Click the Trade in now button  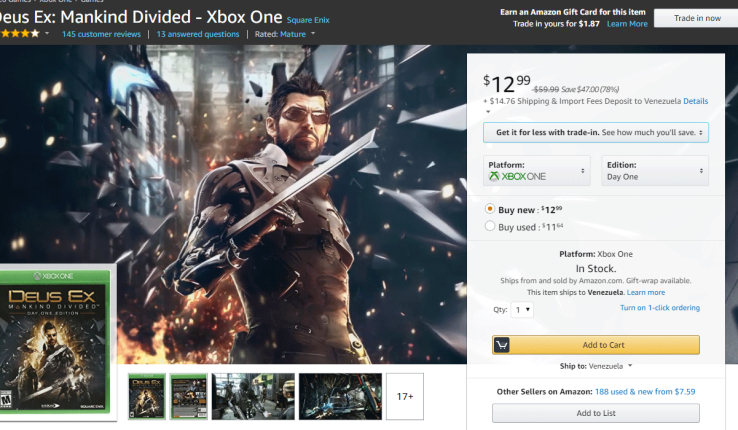point(696,18)
